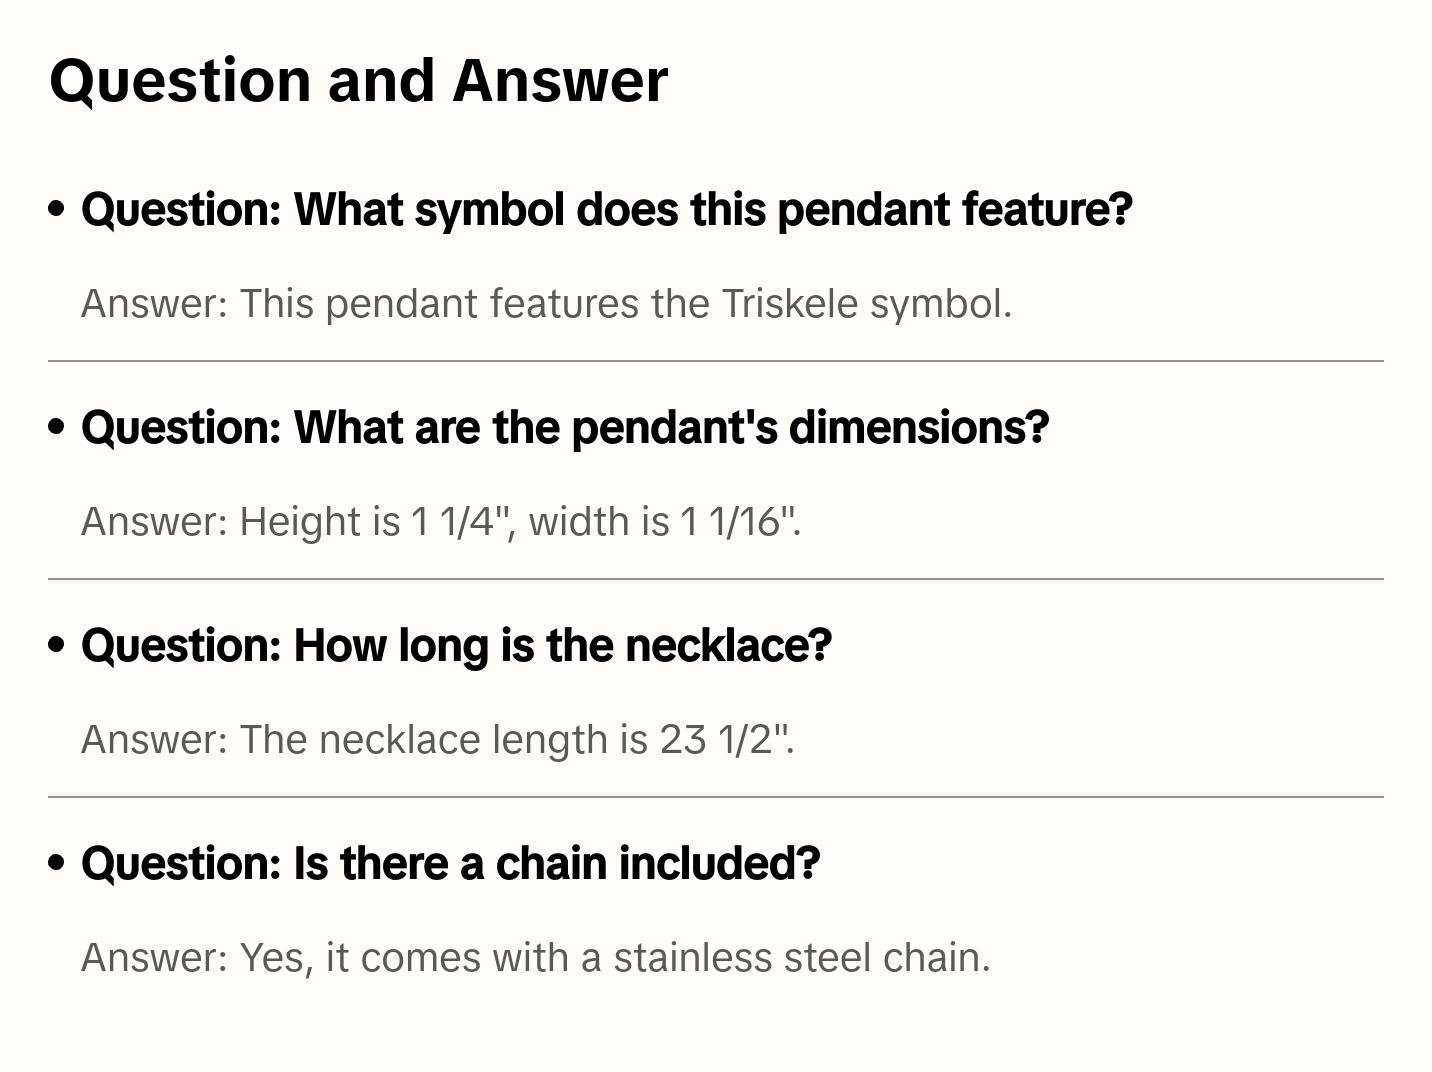
Task: Click the divider below the dimensions answer
Action: 716,579
